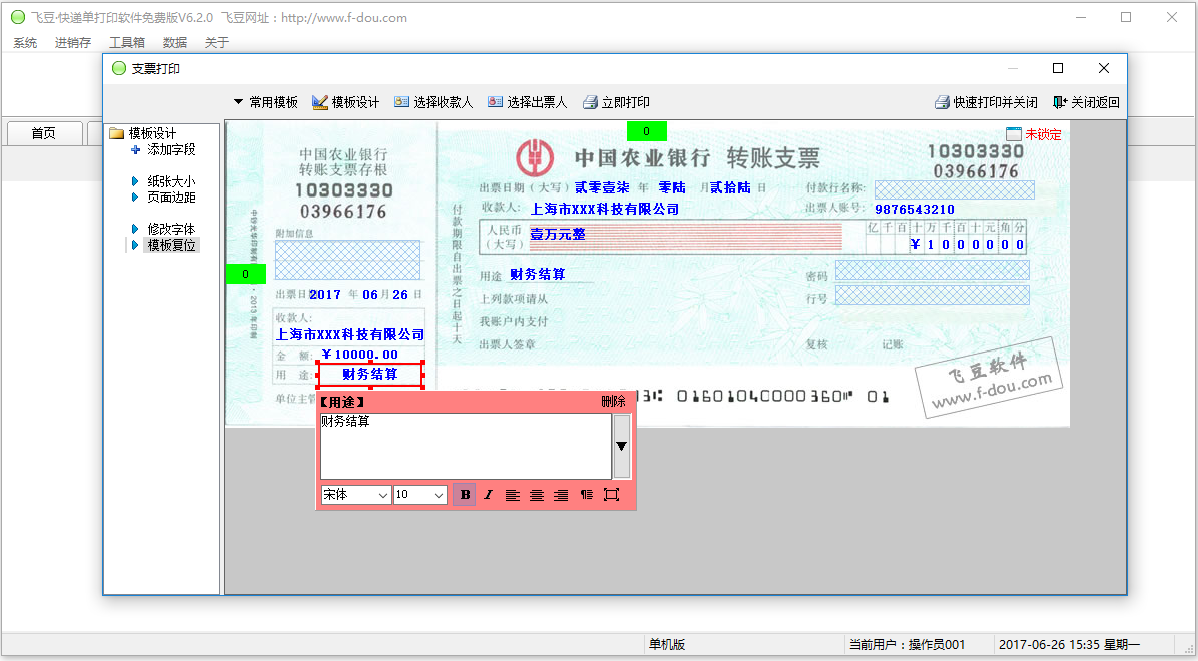Click the 选择收款人 toolbar icon
Viewport: 1198px width, 661px height.
[401, 102]
